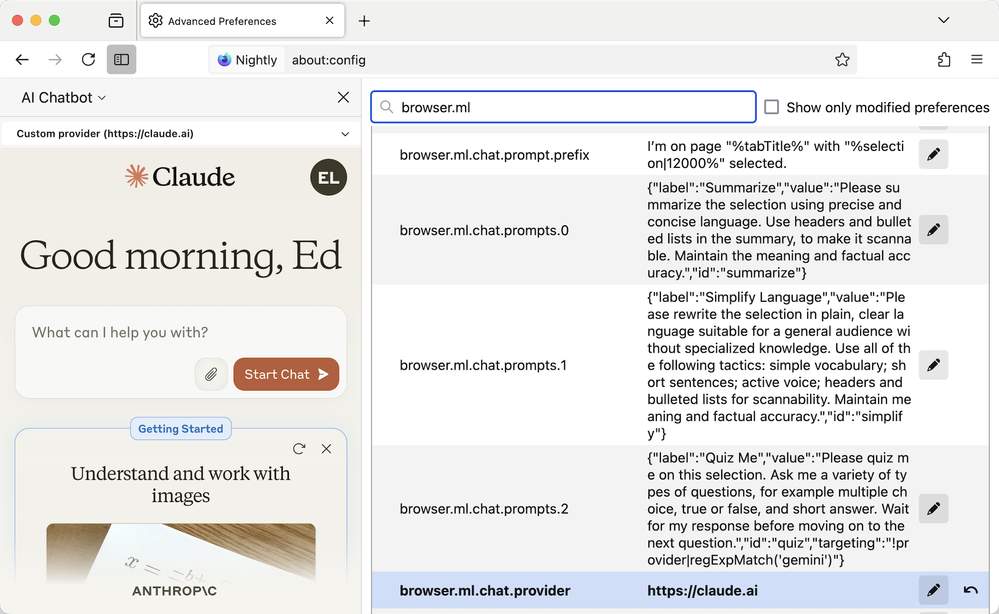Expand the Custom provider dropdown
The image size is (999, 614).
[x=182, y=134]
